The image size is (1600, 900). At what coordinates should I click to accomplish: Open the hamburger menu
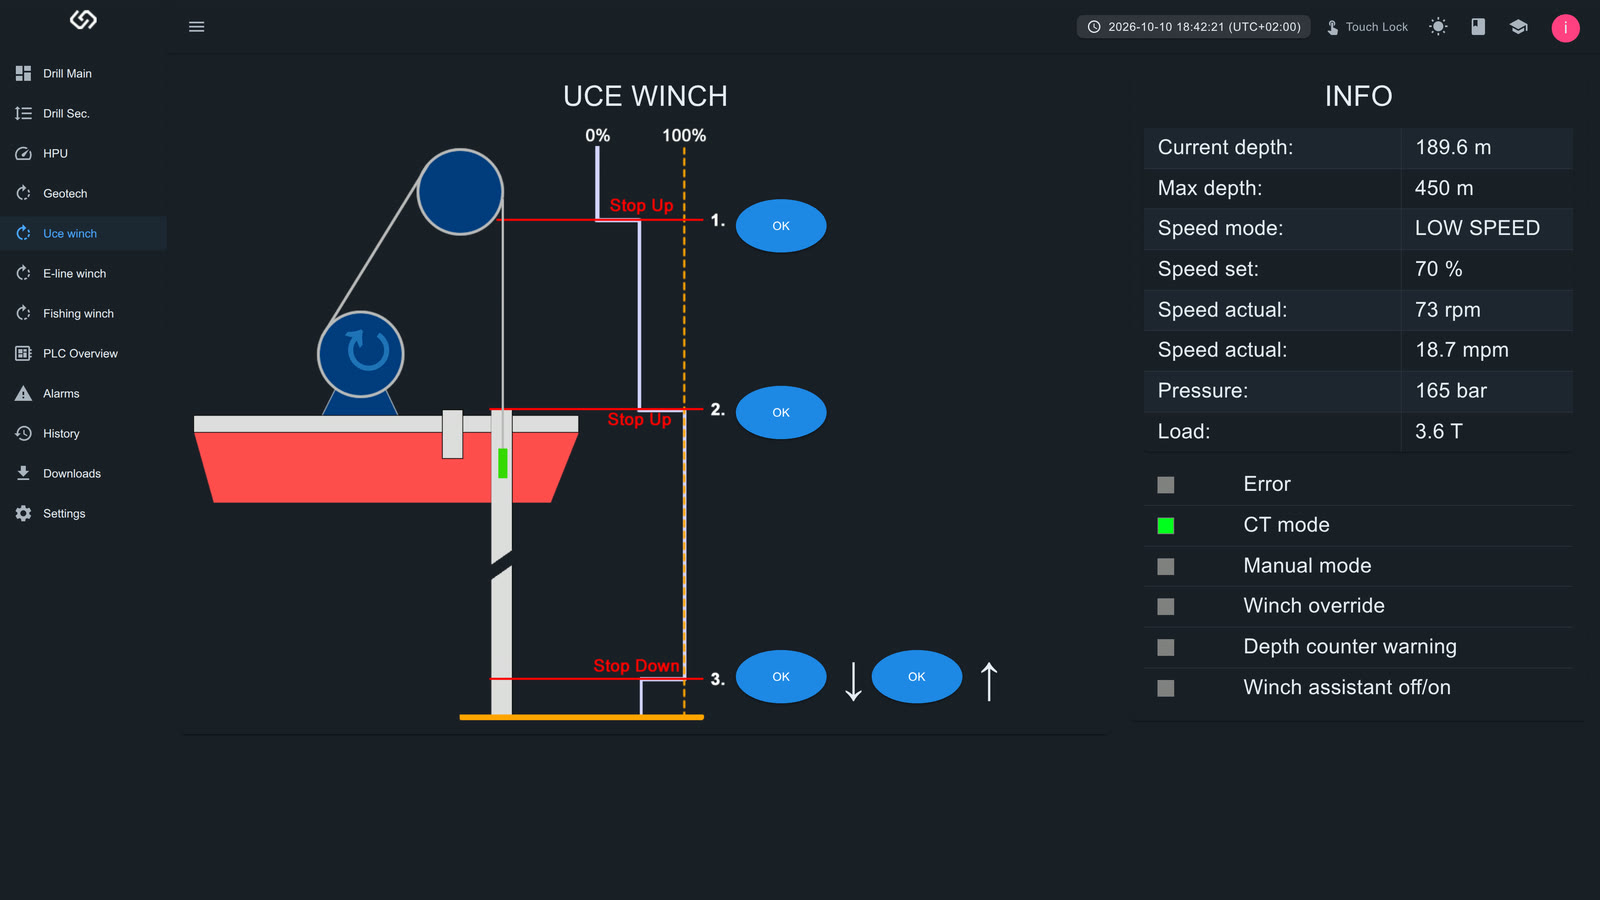tap(196, 27)
